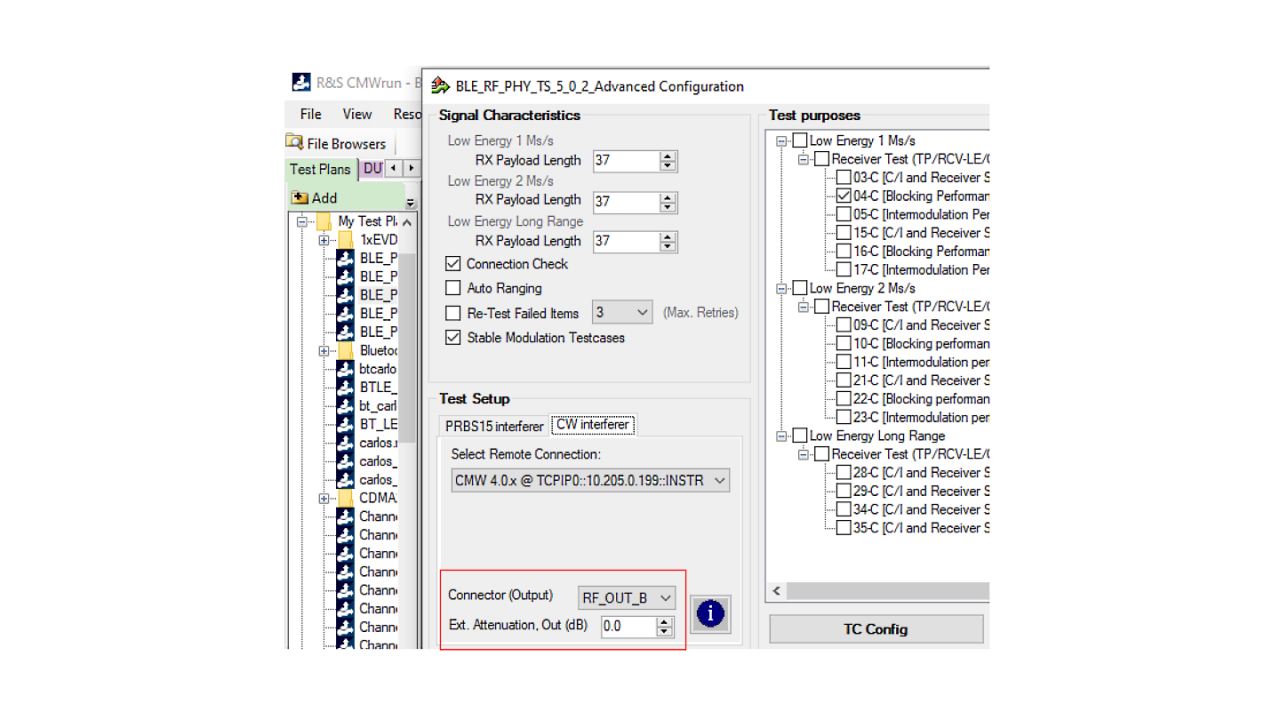Click the My Test Plans folder icon
Image resolution: width=1280 pixels, height=720 pixels.
pos(325,221)
